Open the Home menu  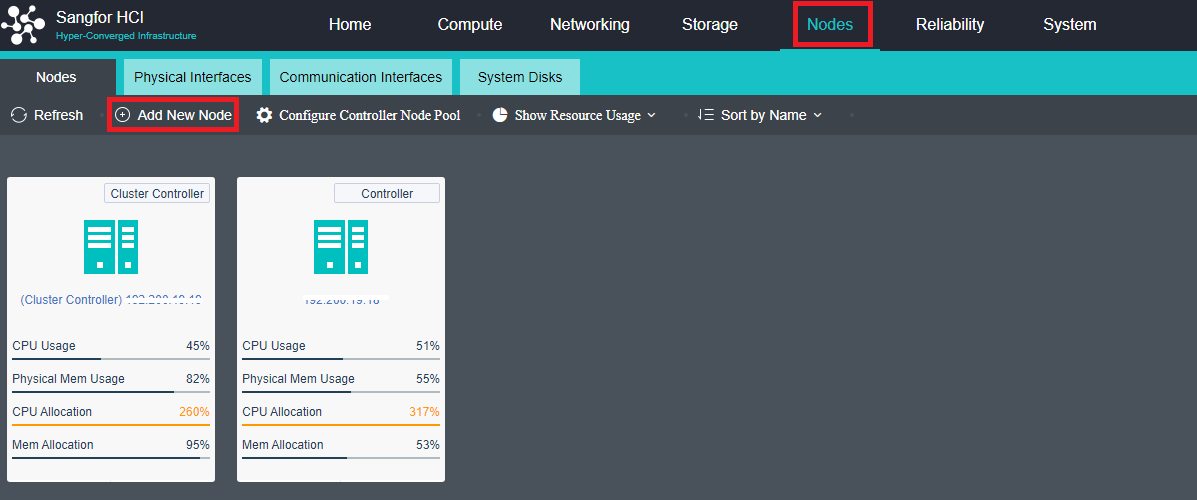(x=350, y=24)
